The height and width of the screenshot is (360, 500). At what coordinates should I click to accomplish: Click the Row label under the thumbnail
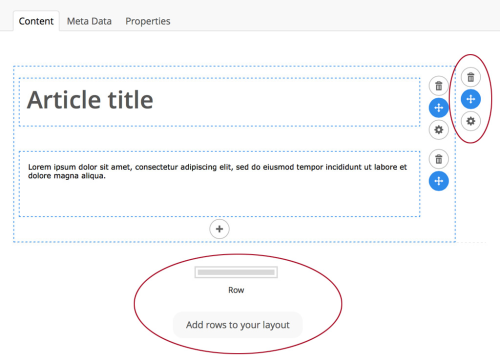pyautogui.click(x=236, y=290)
